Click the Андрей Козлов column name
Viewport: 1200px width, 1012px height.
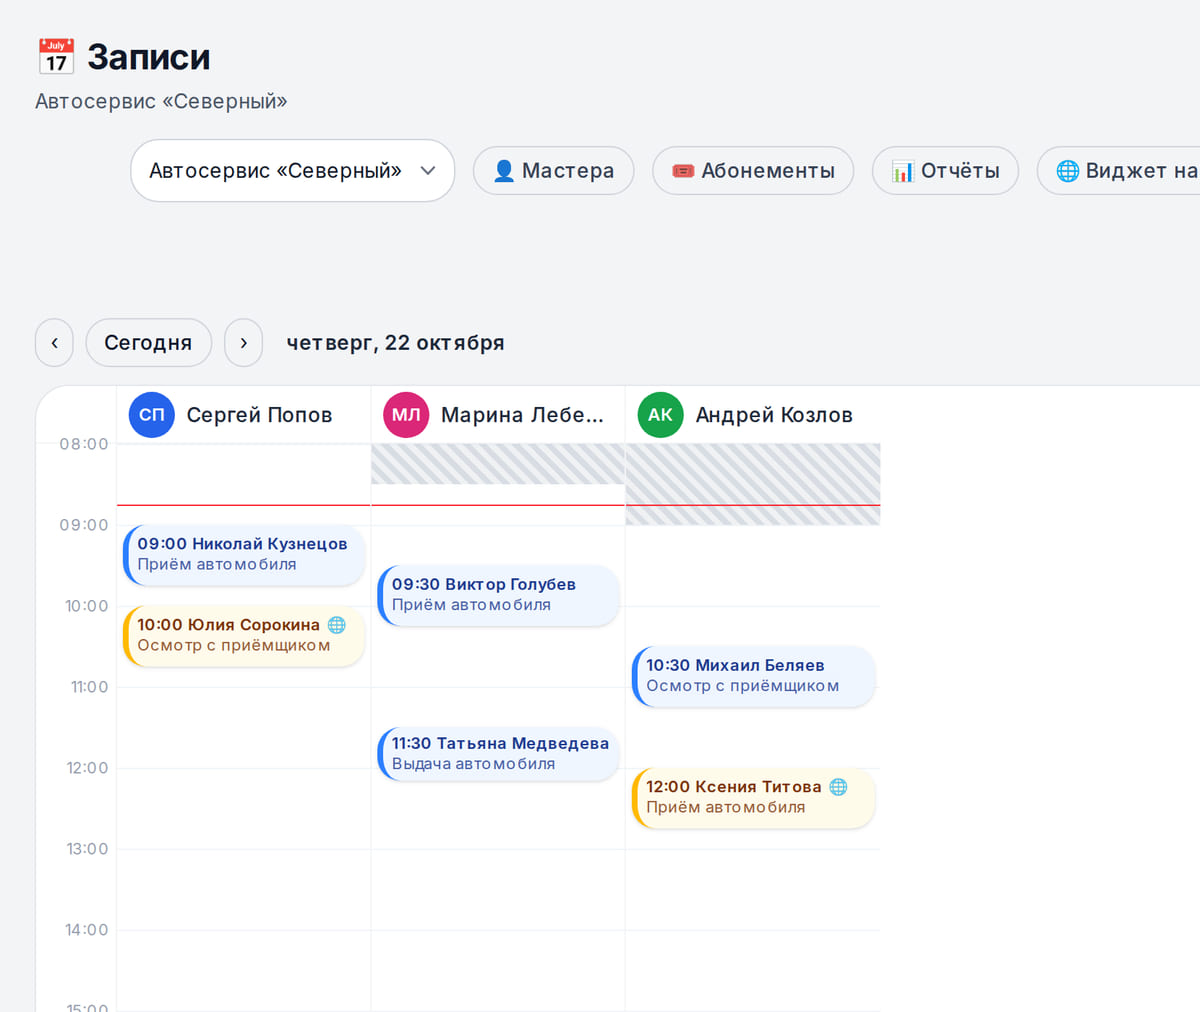point(774,415)
